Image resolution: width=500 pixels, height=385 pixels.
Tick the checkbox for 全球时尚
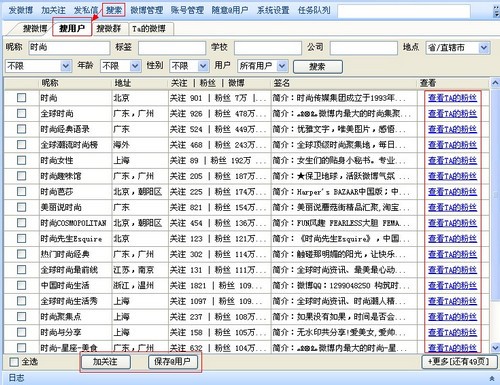21,113
